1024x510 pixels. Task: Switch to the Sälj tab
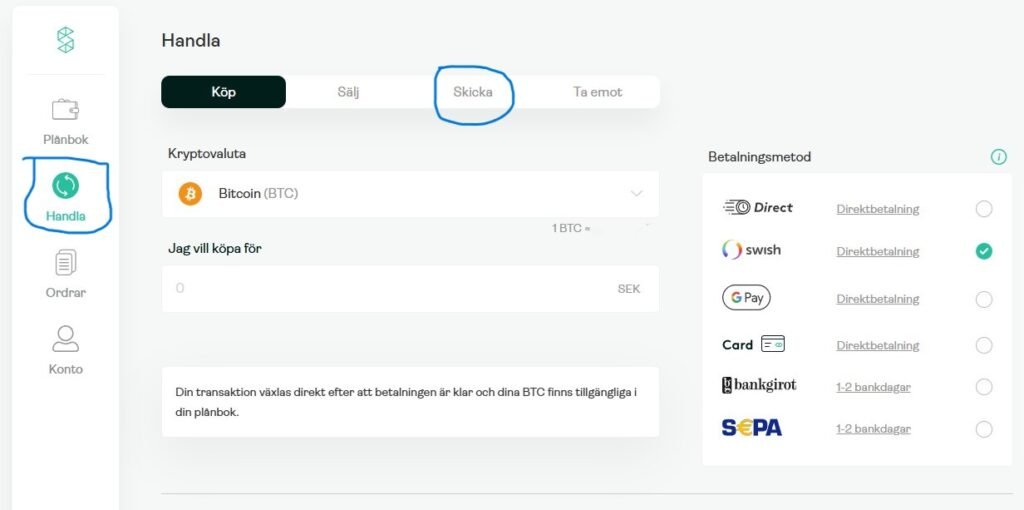[348, 92]
